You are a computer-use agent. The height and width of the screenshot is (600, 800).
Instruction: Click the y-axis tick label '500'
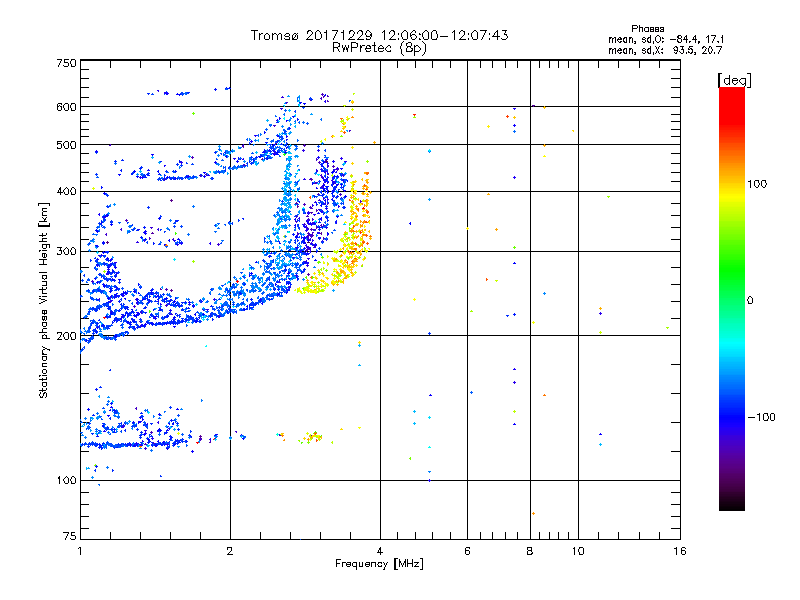67,145
